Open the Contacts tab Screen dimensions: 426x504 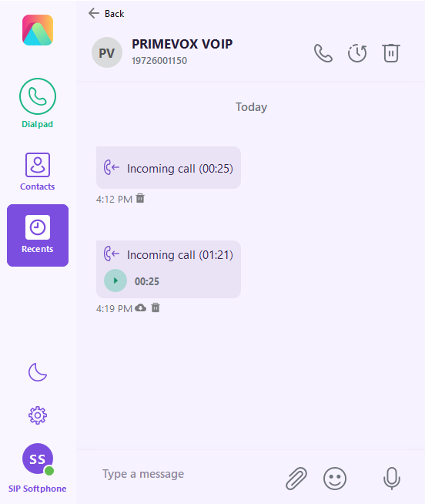37,172
